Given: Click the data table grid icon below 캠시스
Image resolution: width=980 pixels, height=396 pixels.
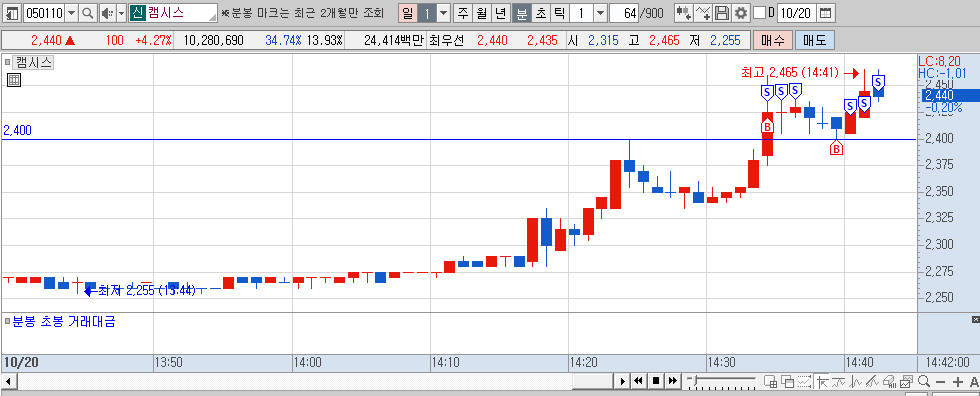Looking at the screenshot, I should tap(14, 80).
